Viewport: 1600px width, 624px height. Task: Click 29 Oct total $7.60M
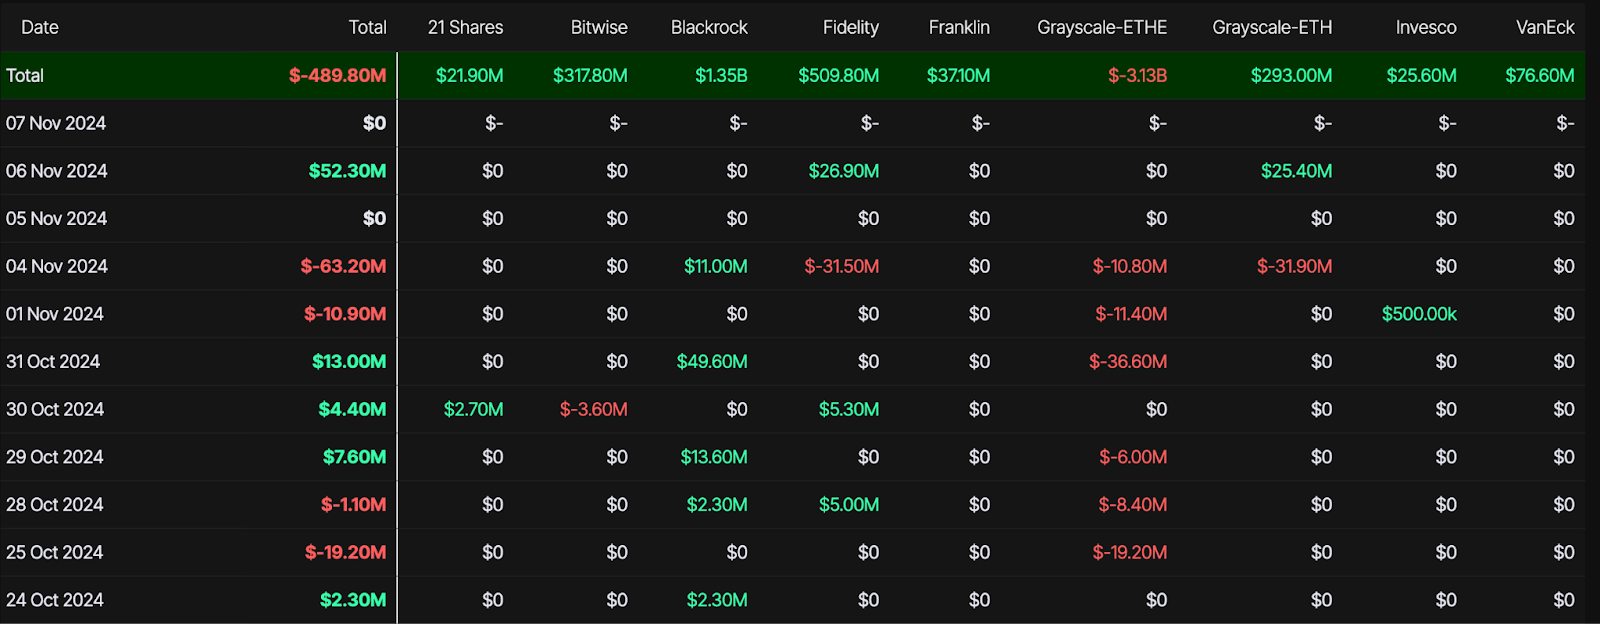pos(354,457)
